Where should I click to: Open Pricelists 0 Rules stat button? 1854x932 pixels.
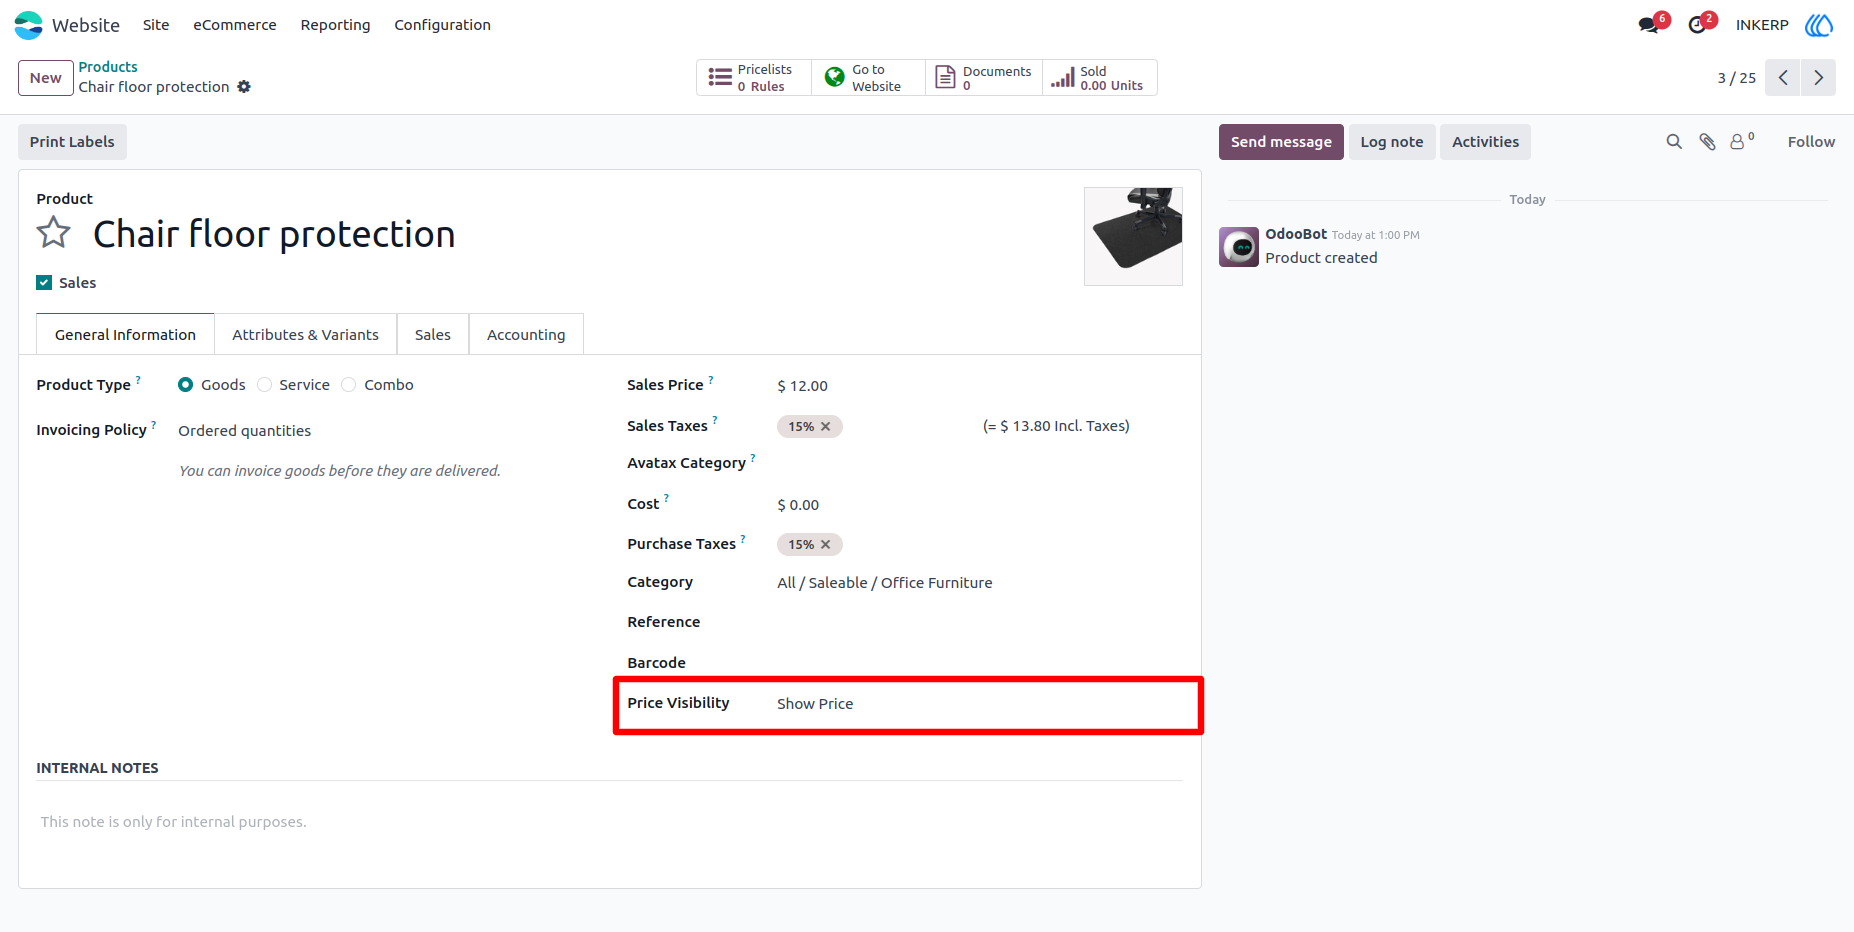pyautogui.click(x=754, y=78)
